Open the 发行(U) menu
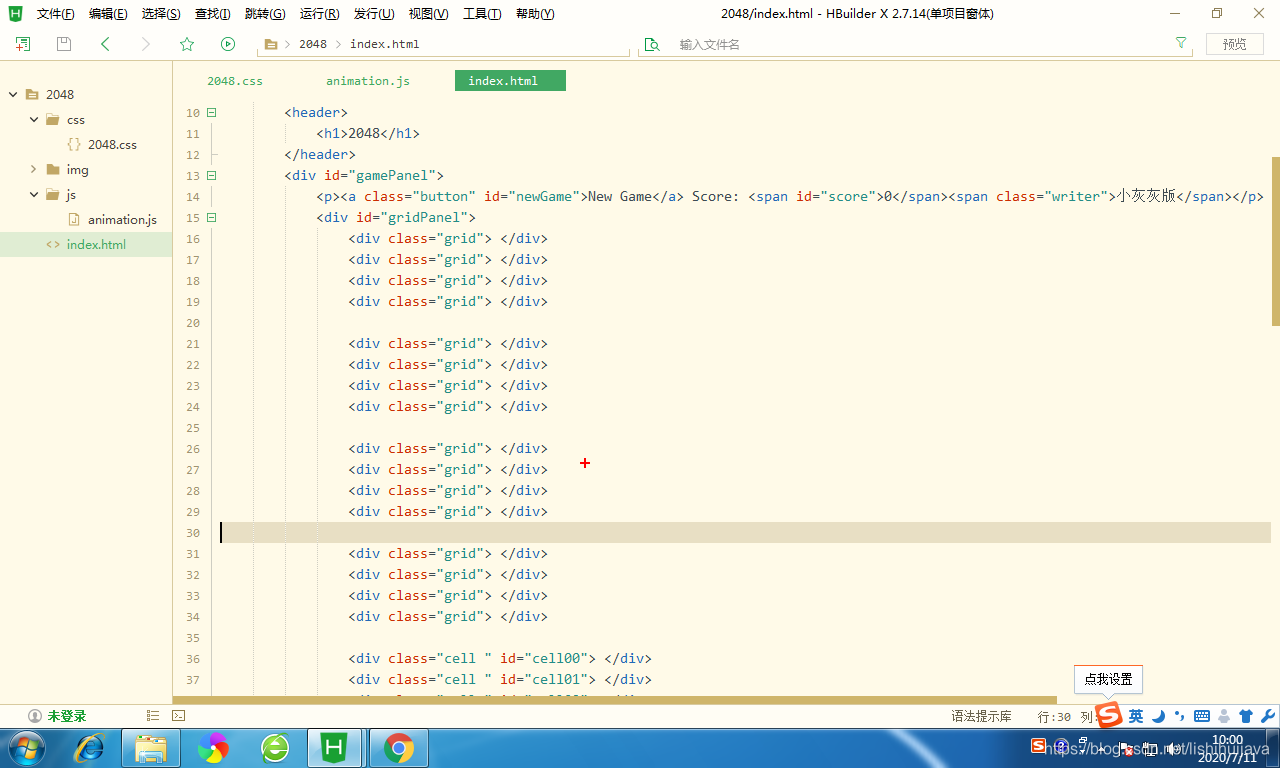The height and width of the screenshot is (768, 1280). [374, 14]
